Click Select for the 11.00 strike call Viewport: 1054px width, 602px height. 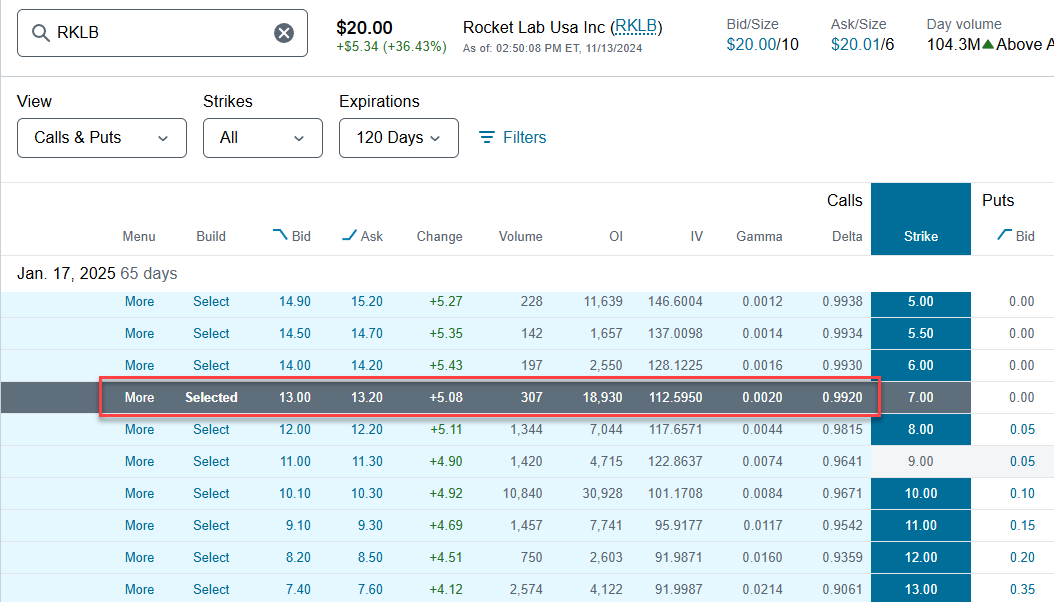pos(211,525)
